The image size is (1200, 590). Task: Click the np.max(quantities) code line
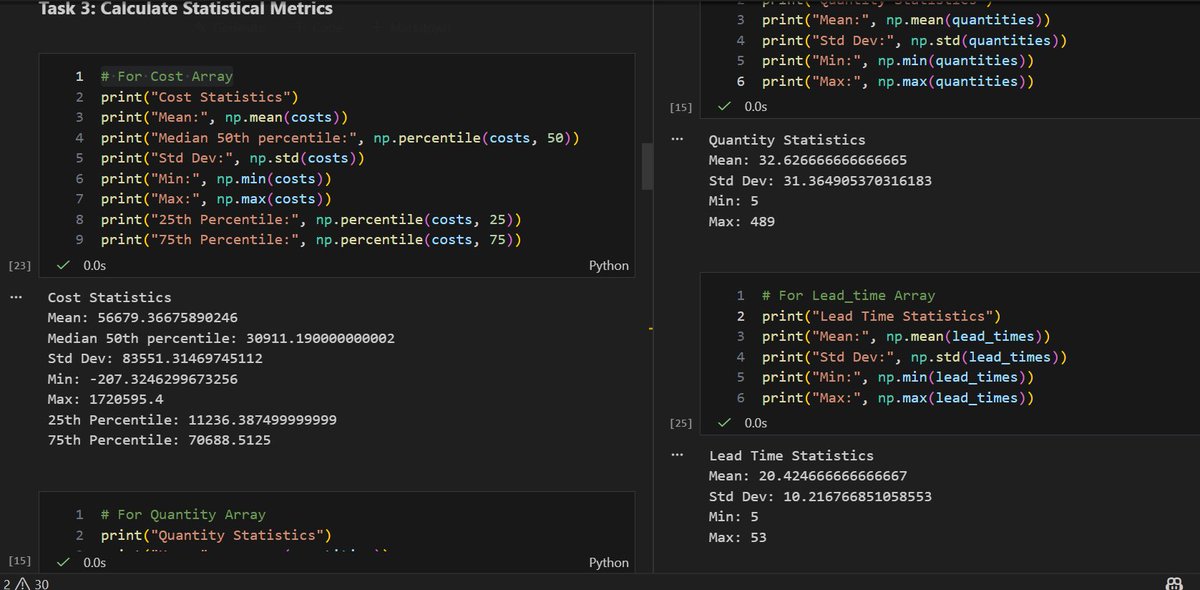[897, 82]
